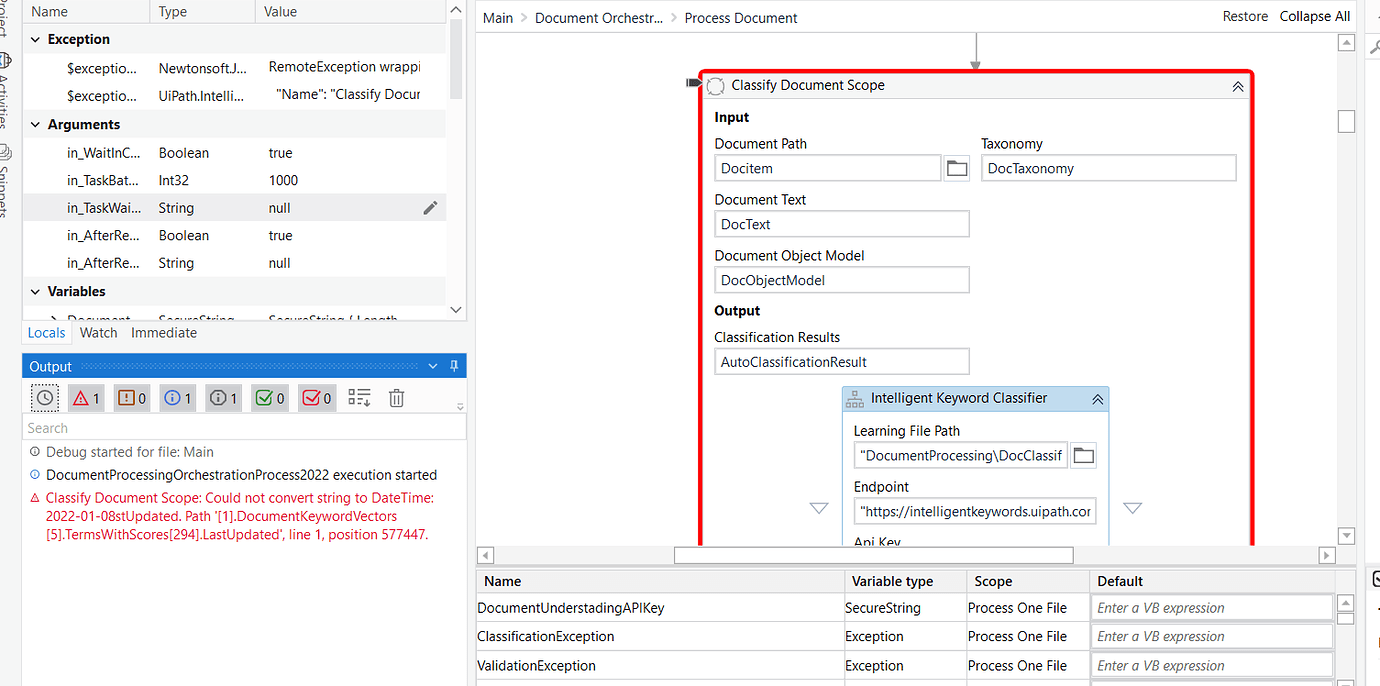Pin the Output panel
Image resolution: width=1380 pixels, height=686 pixels.
coord(455,365)
